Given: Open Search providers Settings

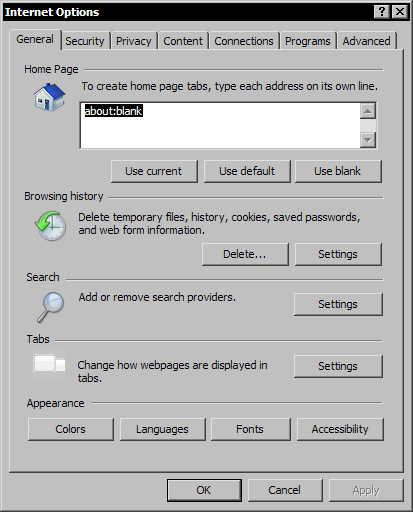Looking at the screenshot, I should [338, 304].
